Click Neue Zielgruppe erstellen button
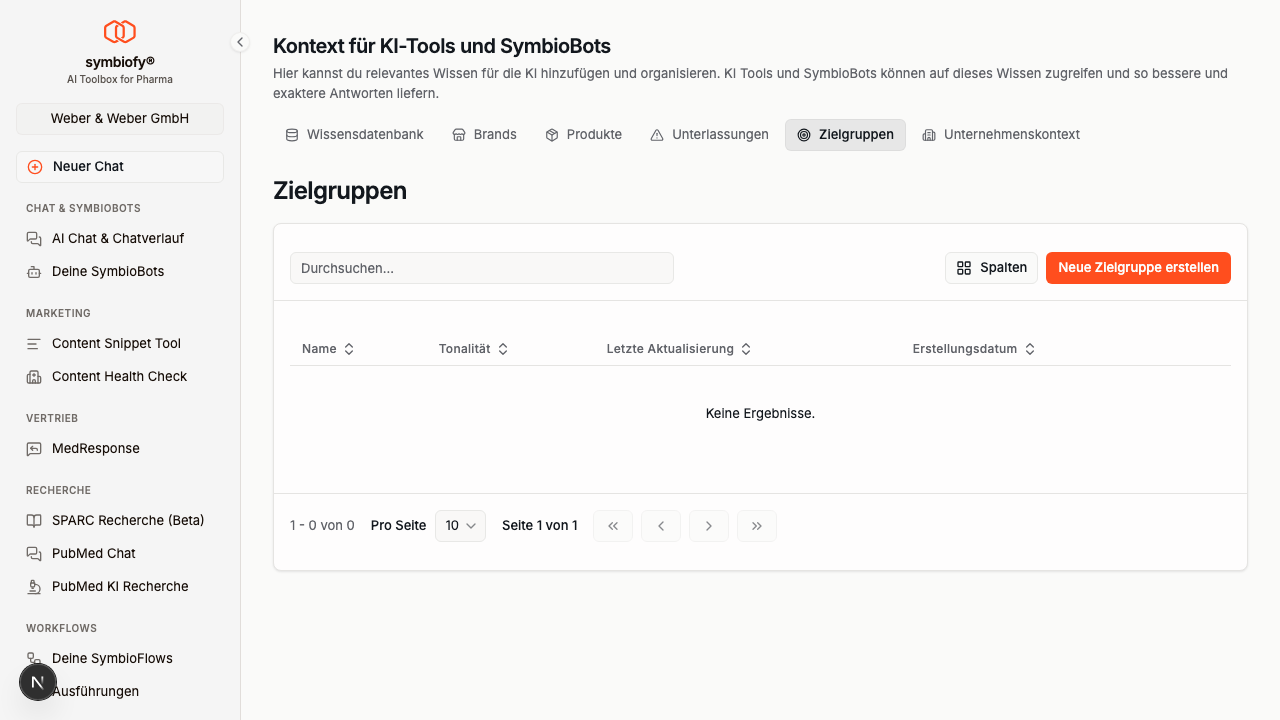 point(1138,268)
